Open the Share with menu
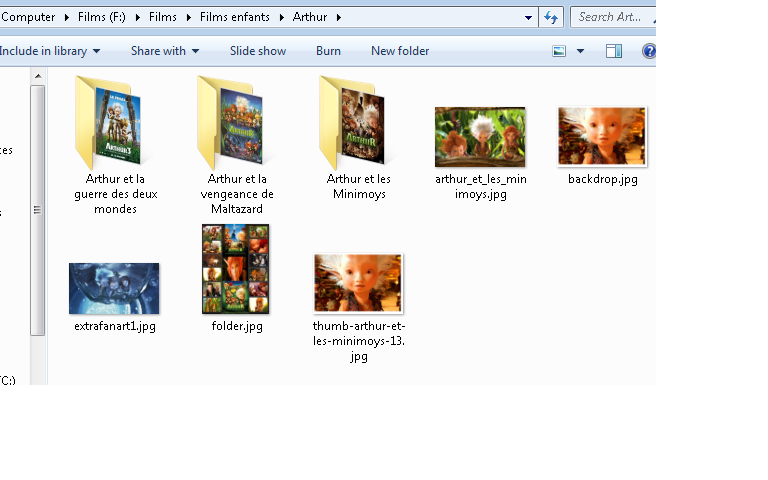This screenshot has height=480, width=768. click(165, 51)
